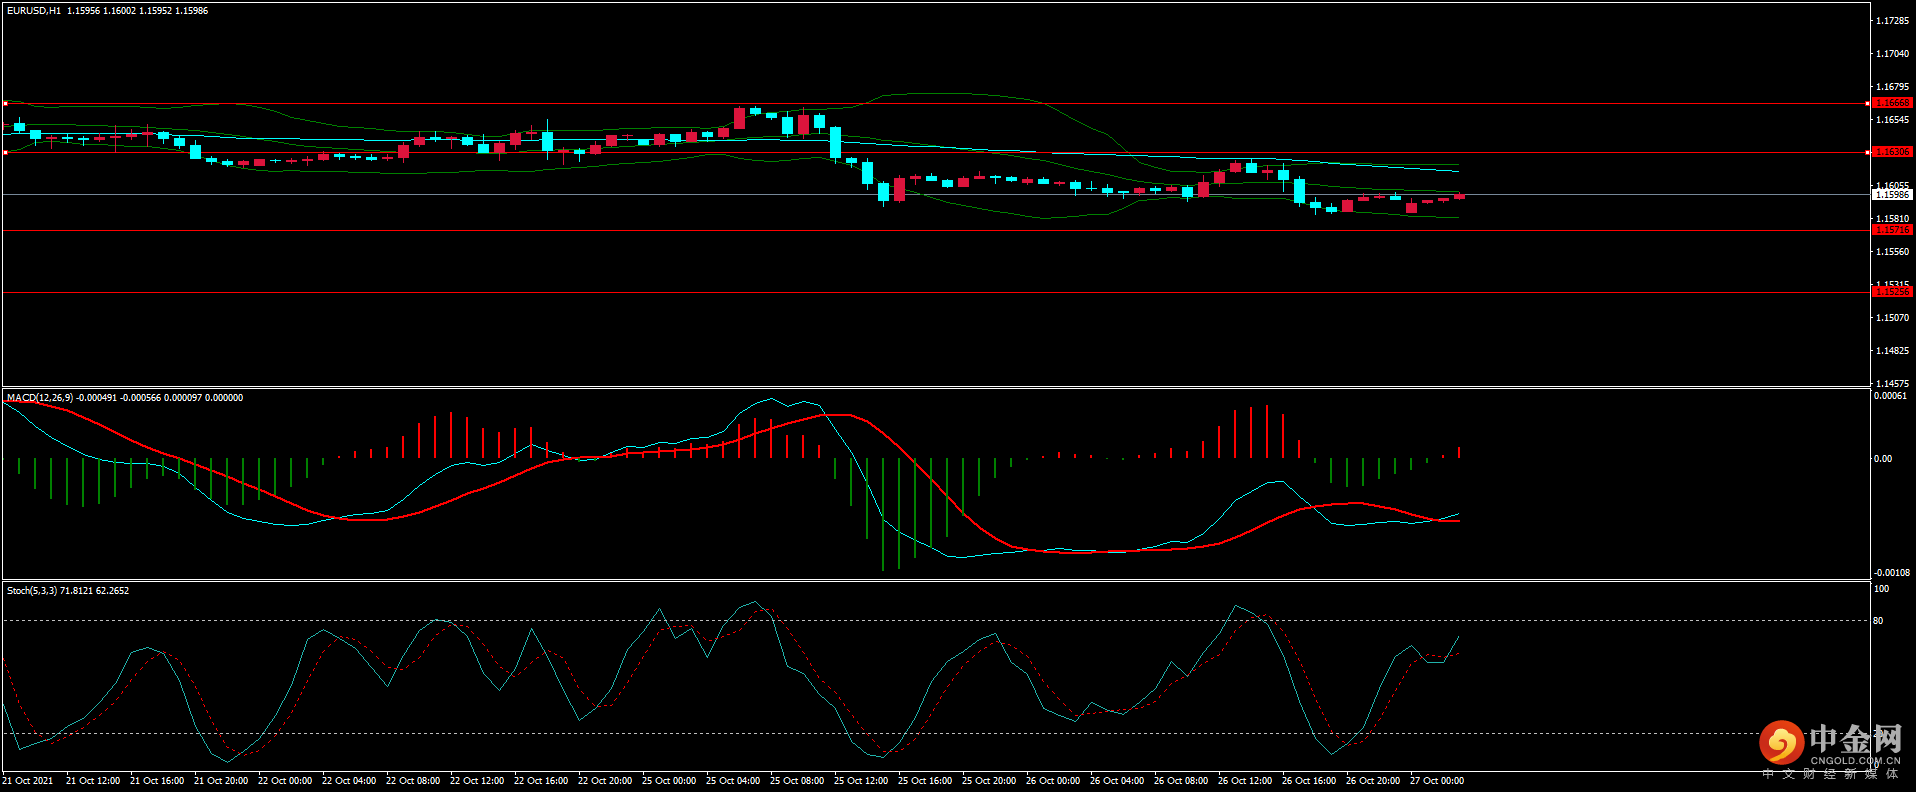Click the 25 Oct 08:00 time label
The width and height of the screenshot is (1916, 792).
coord(797,781)
